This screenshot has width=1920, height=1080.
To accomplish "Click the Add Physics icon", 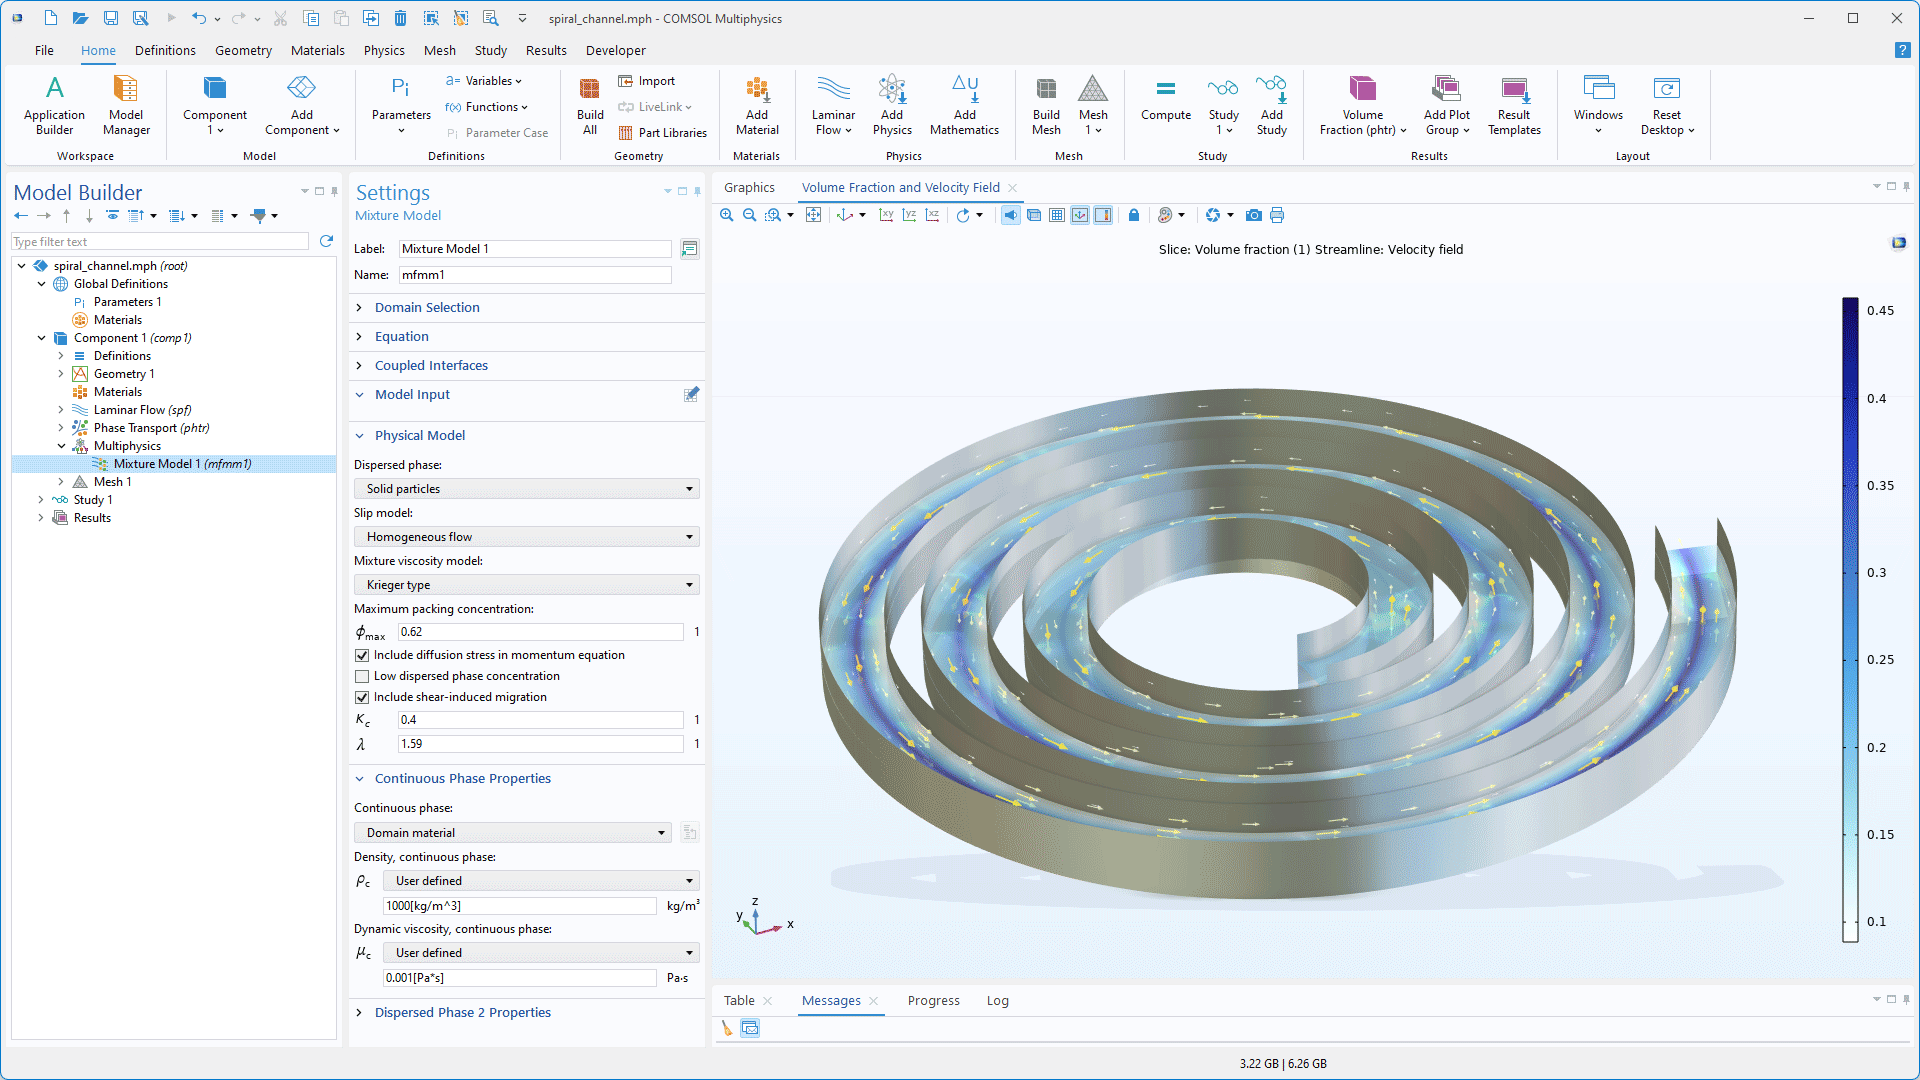I will [x=892, y=104].
